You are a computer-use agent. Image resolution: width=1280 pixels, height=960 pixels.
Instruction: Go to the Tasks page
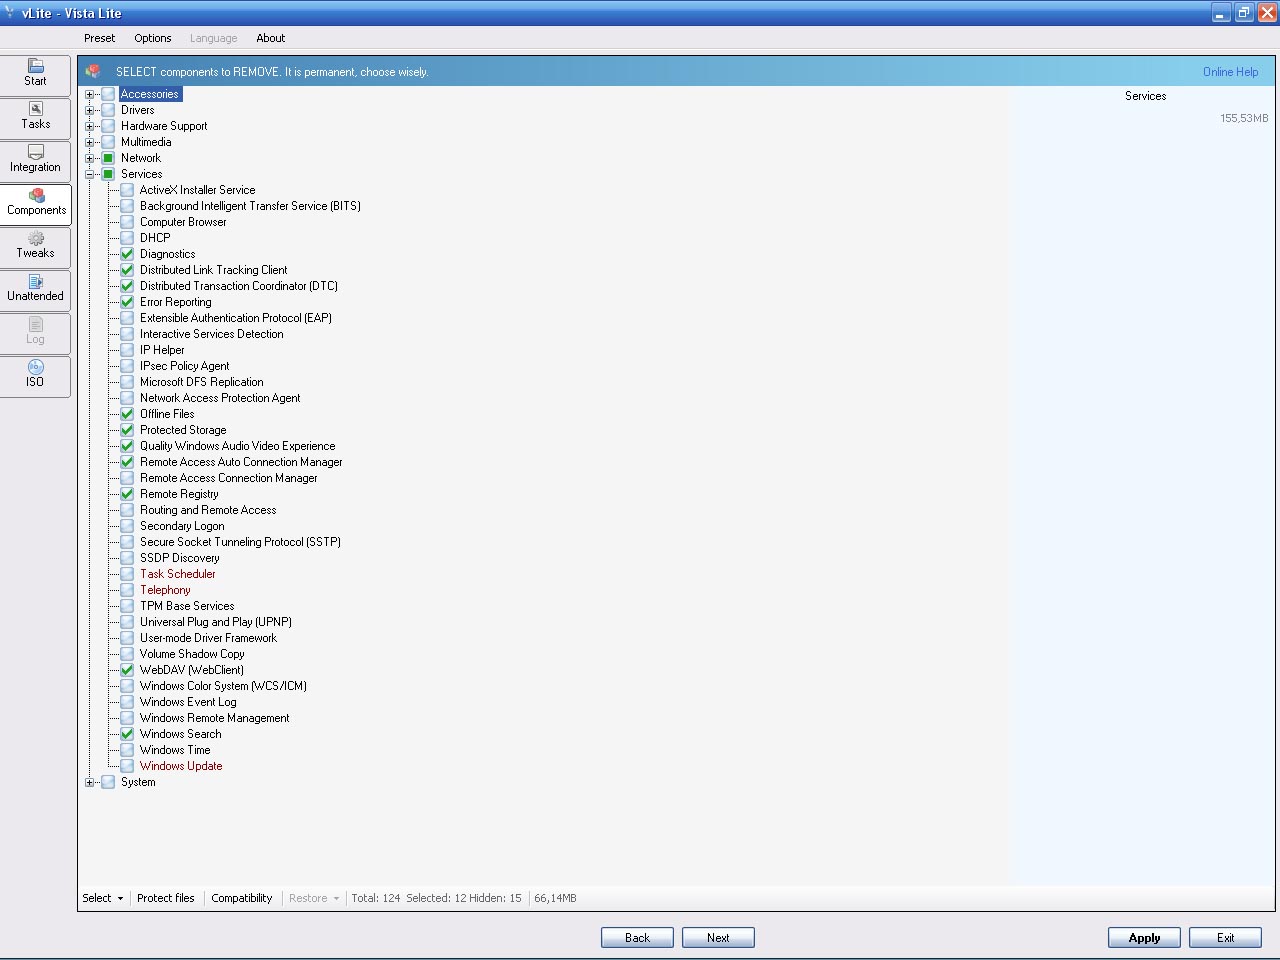[35, 118]
